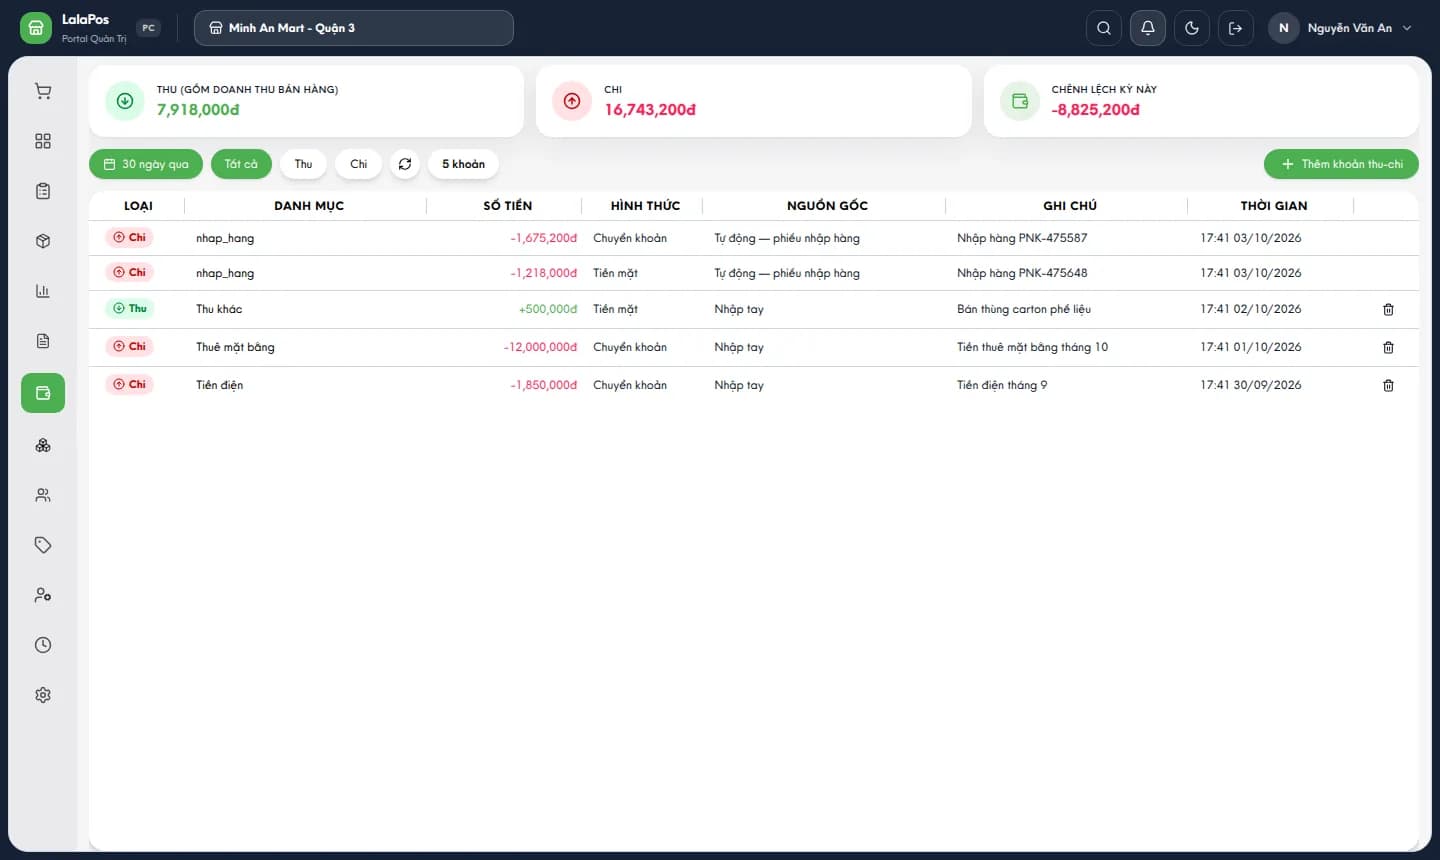Delete the Thu khác entry
The width and height of the screenshot is (1440, 860).
click(x=1388, y=309)
